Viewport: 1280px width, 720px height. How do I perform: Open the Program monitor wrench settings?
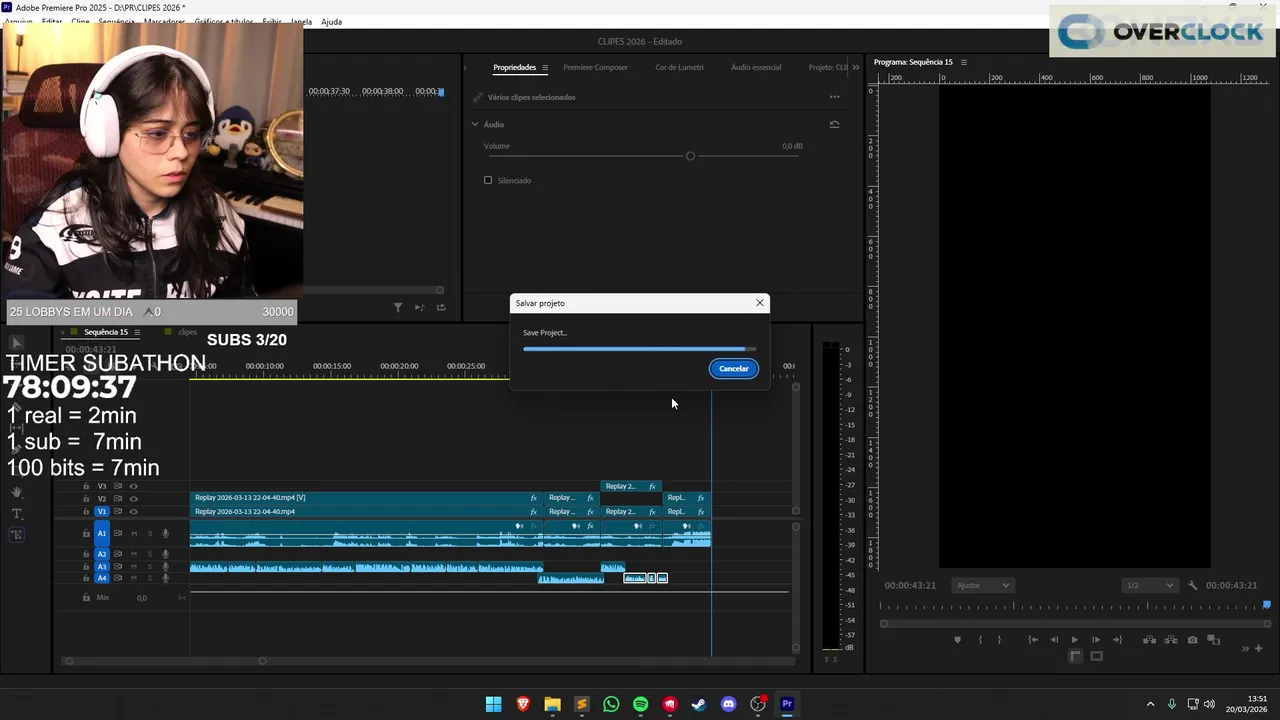coord(1192,585)
